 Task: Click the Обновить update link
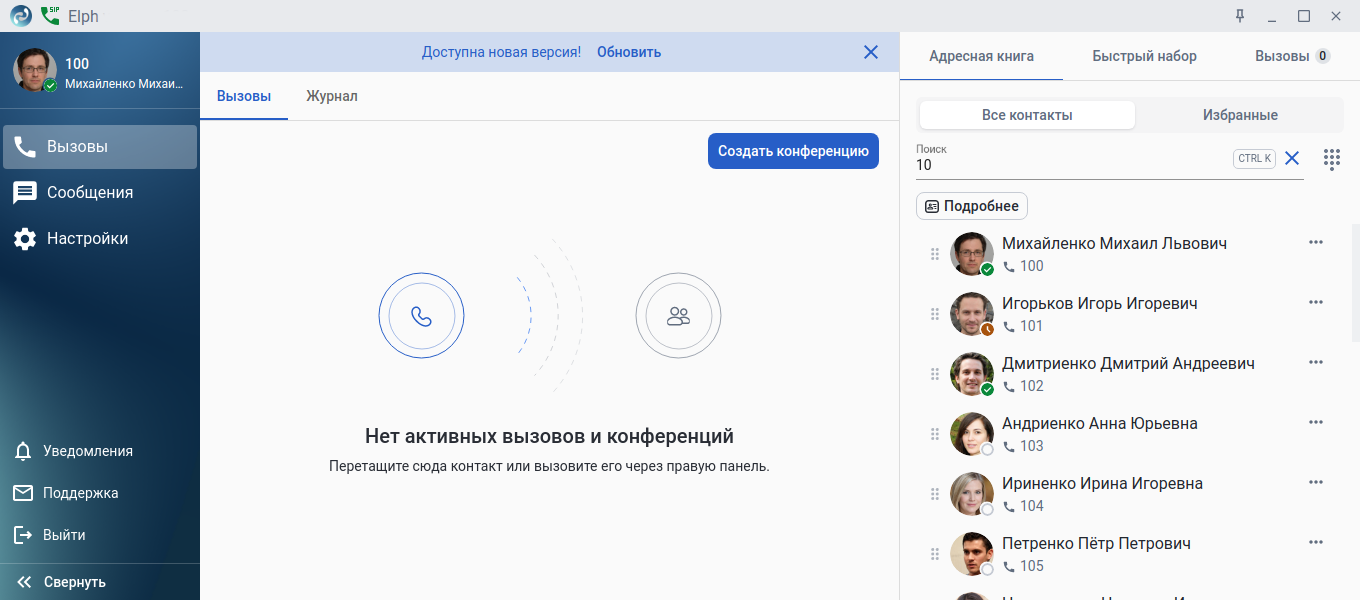pos(629,52)
